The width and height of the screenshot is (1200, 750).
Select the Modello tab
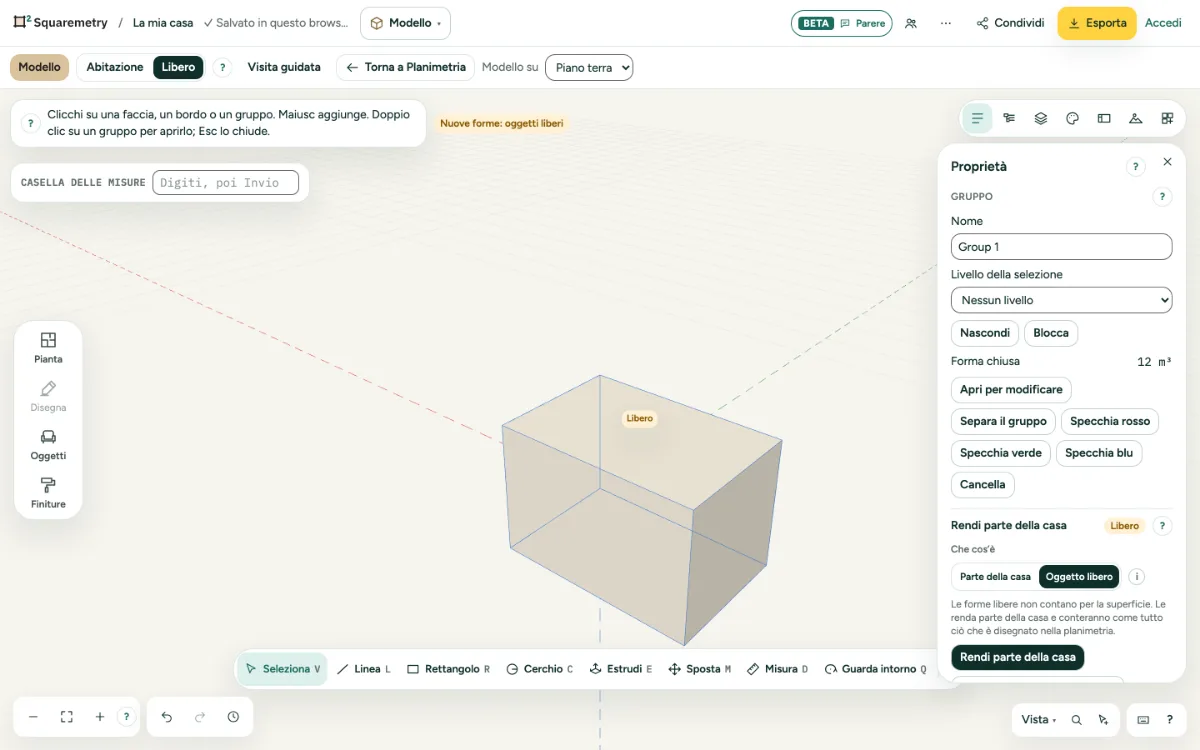[40, 67]
